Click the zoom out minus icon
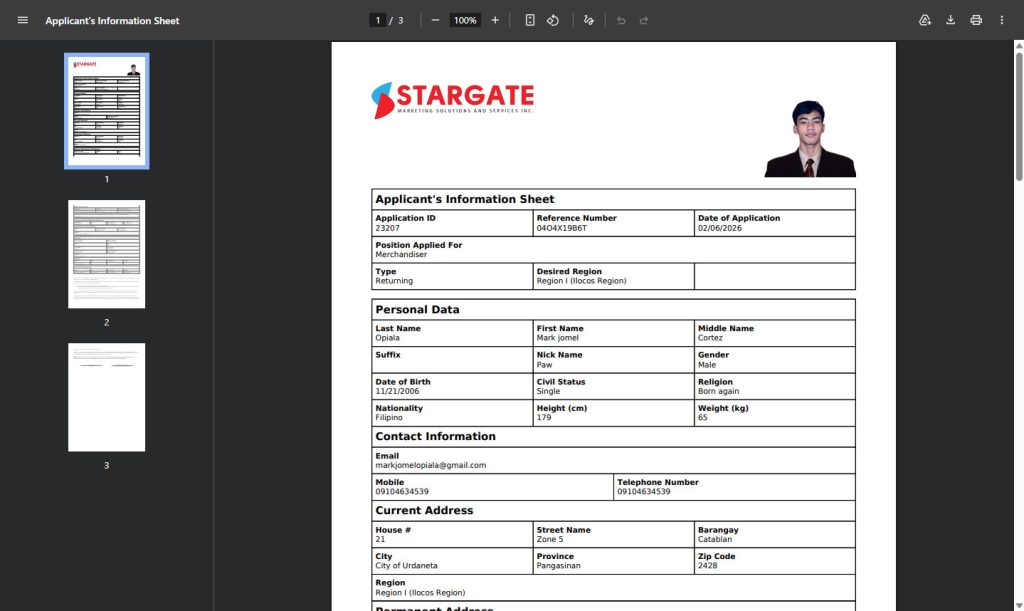Image resolution: width=1024 pixels, height=611 pixels. tap(435, 20)
